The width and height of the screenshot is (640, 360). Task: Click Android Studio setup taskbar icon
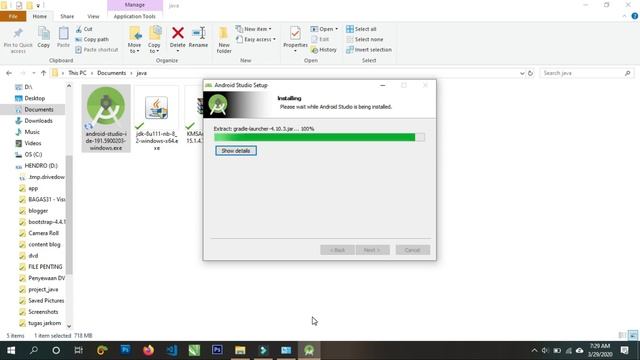pyautogui.click(x=309, y=350)
